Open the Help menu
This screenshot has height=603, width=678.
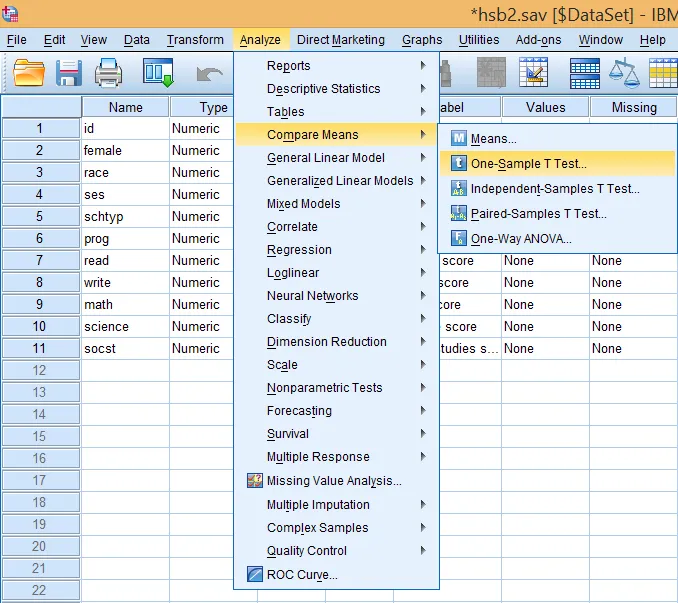pos(652,40)
